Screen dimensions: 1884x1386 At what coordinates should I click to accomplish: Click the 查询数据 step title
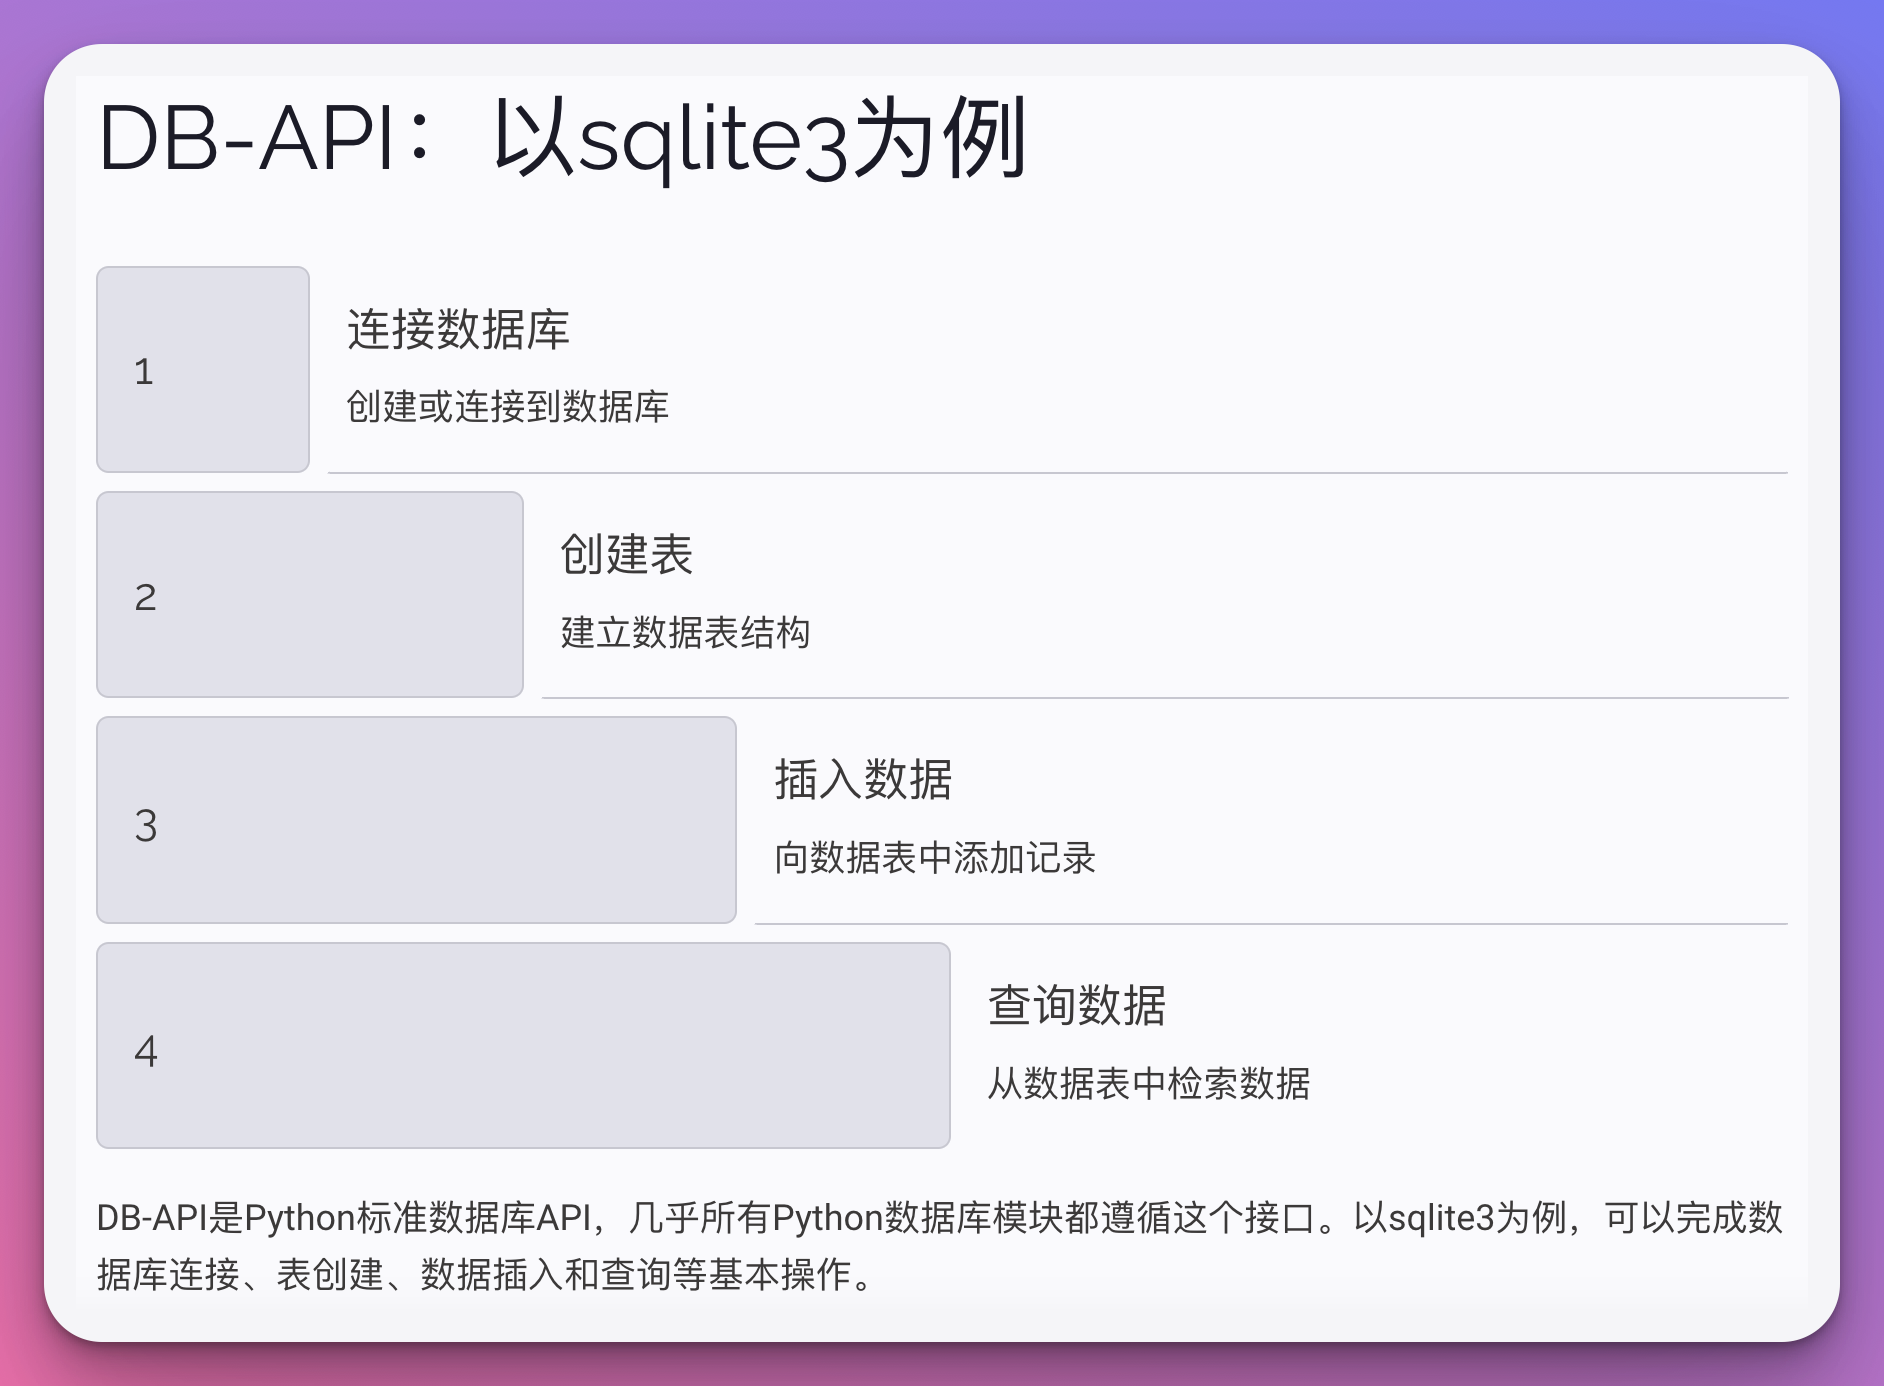1077,1006
